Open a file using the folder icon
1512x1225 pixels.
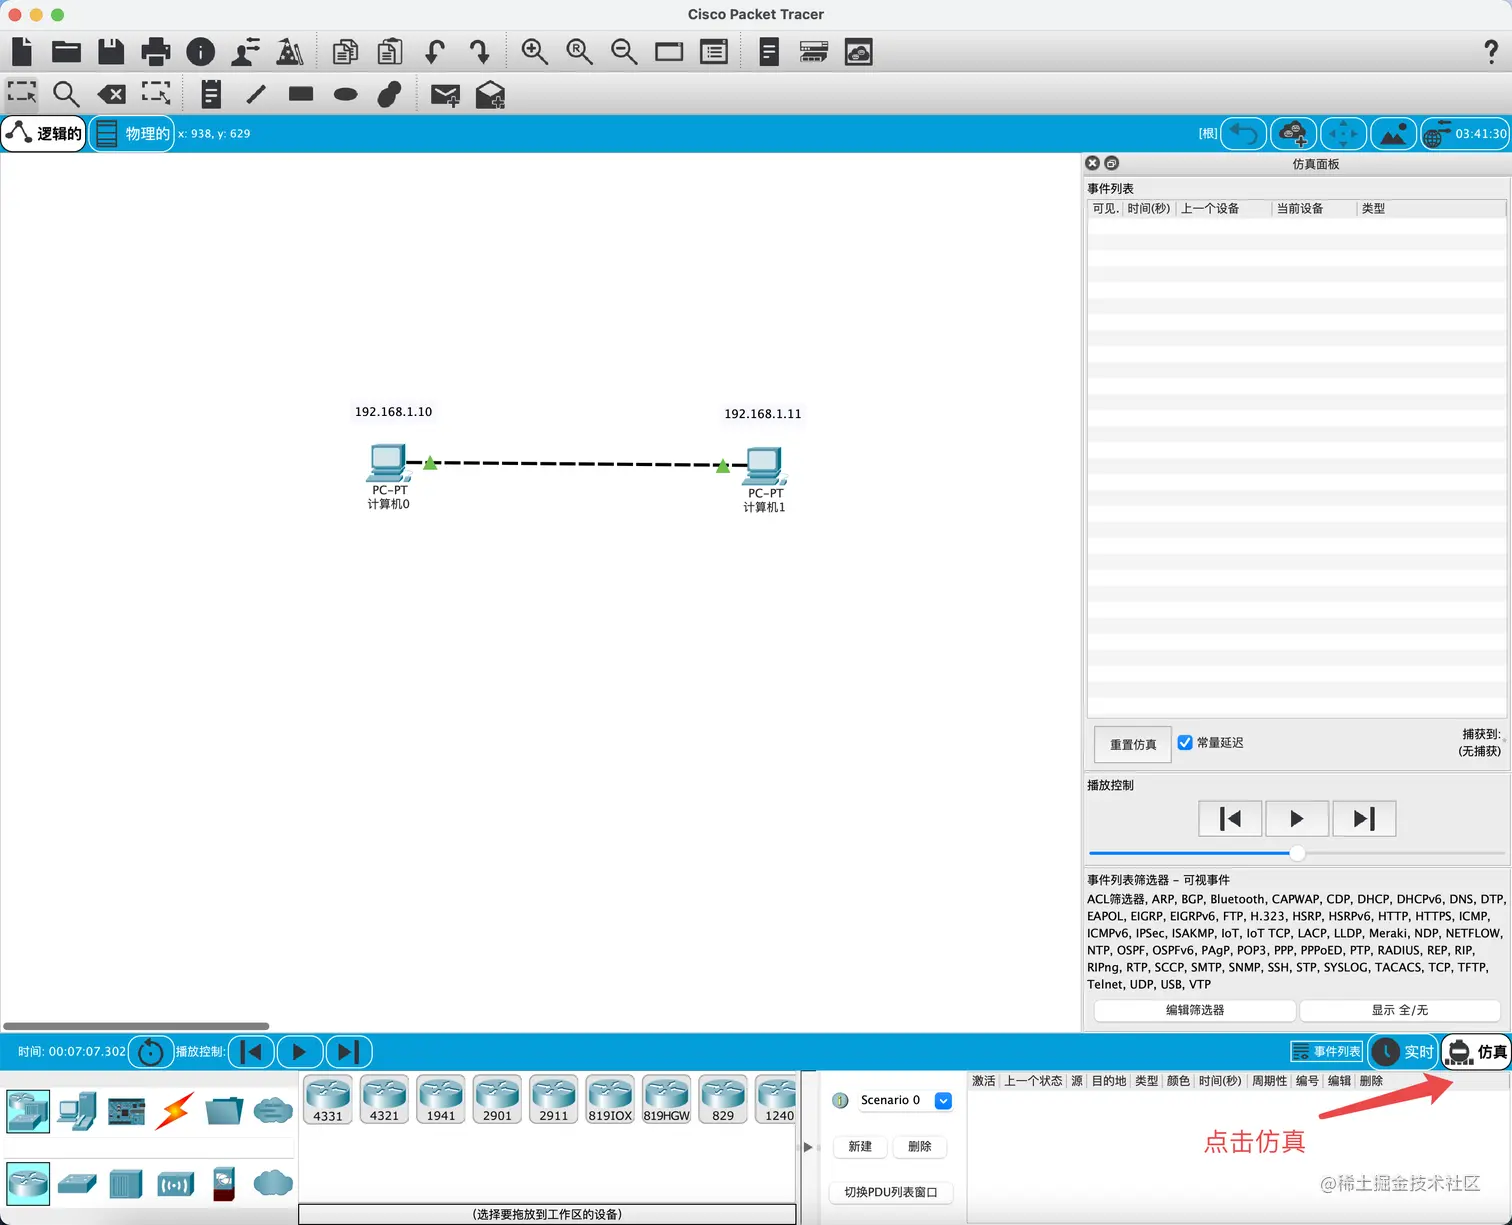66,51
